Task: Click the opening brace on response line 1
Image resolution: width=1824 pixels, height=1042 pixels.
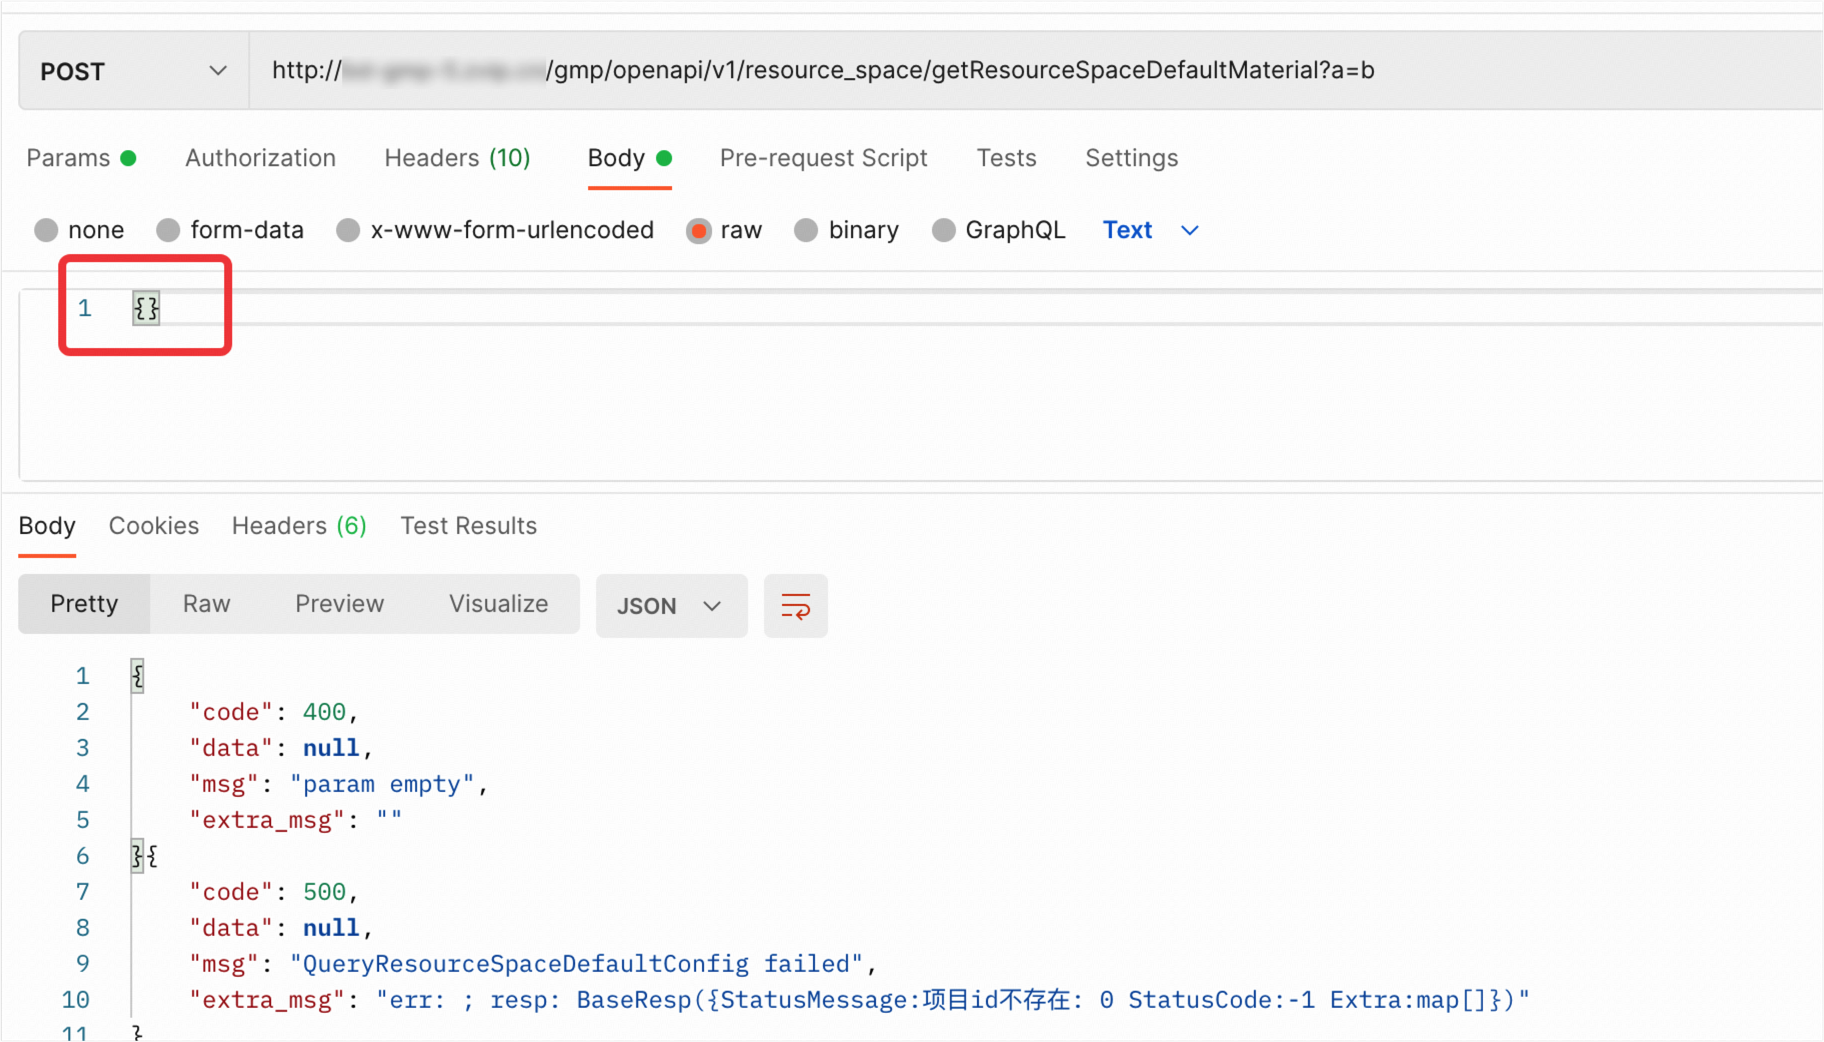Action: click(x=138, y=676)
